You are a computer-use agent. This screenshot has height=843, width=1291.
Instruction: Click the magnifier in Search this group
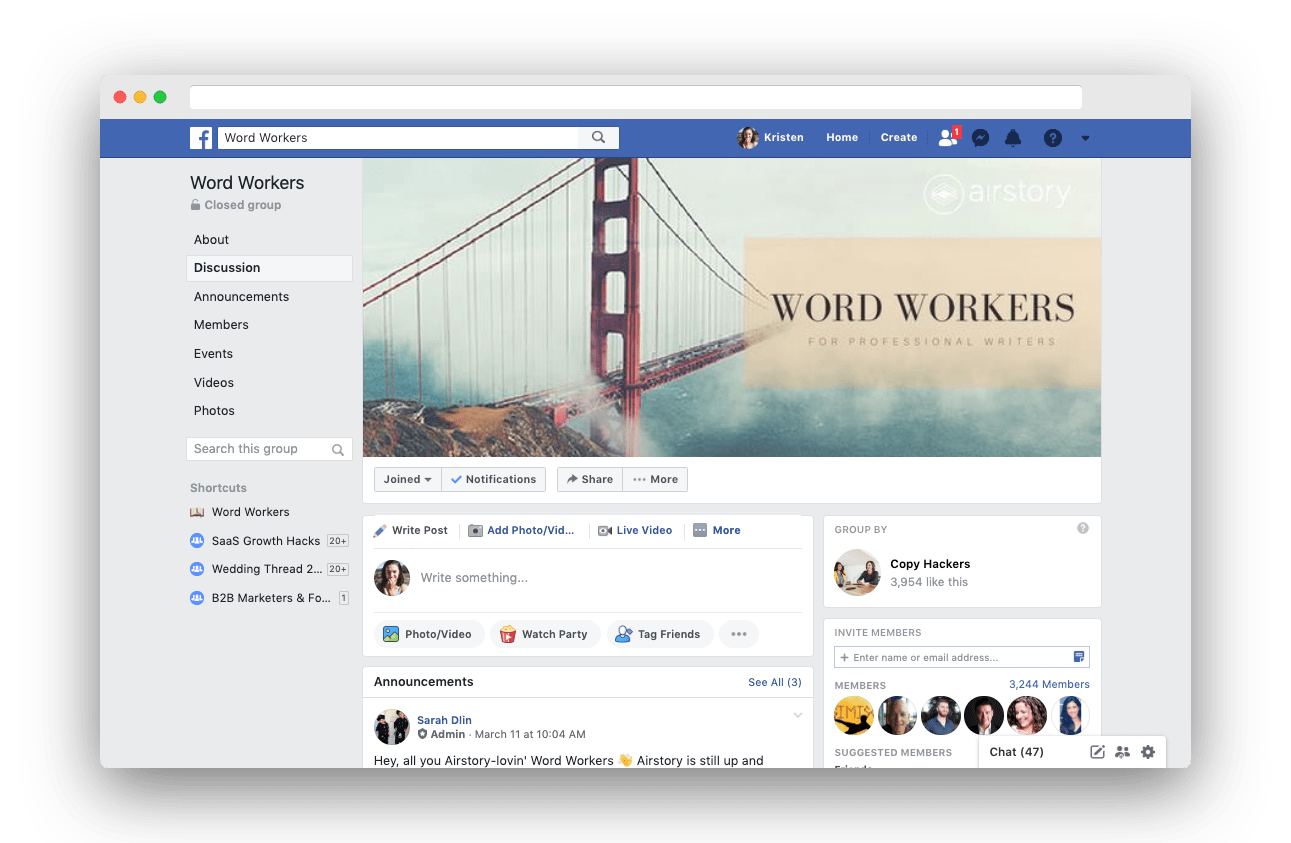coord(338,450)
